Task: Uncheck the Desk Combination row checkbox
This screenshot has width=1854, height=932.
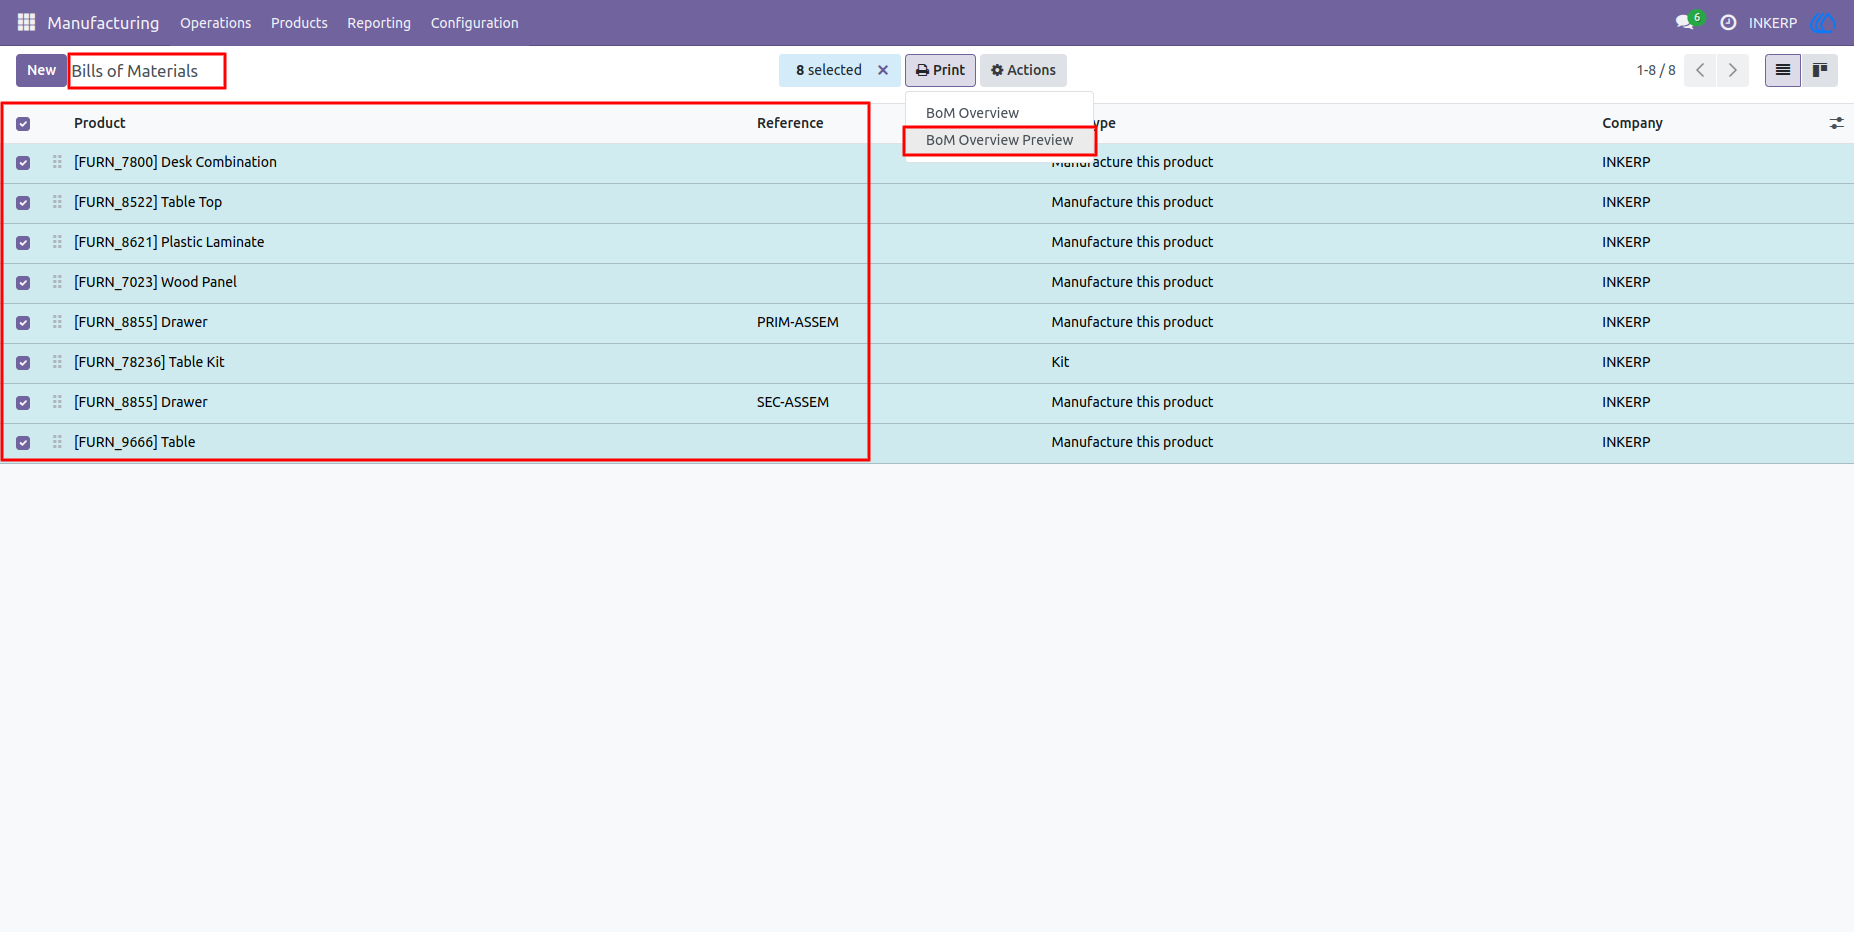Action: pos(23,163)
